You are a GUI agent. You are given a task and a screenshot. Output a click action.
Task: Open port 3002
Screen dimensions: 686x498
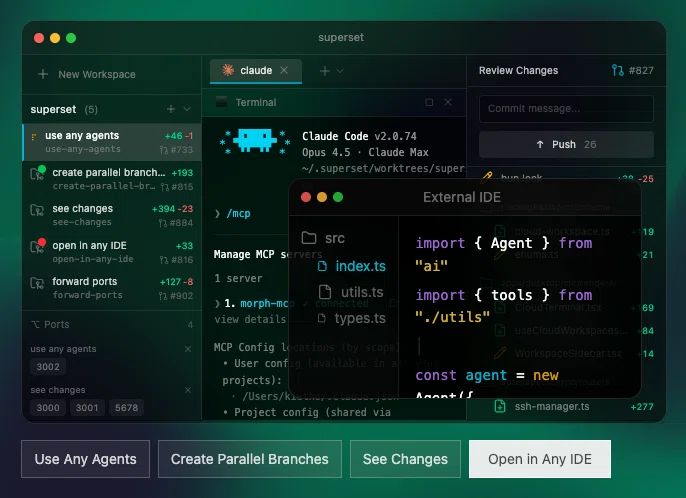[48, 367]
